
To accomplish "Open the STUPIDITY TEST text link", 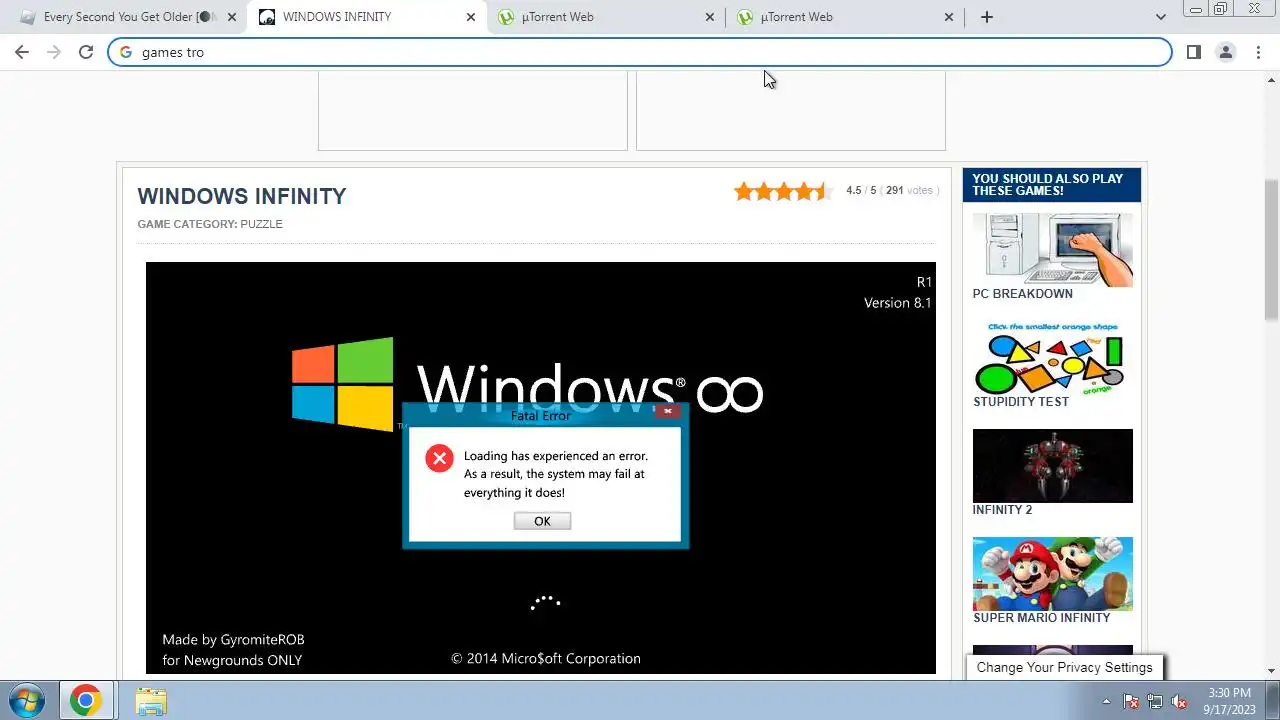I will pyautogui.click(x=1021, y=402).
